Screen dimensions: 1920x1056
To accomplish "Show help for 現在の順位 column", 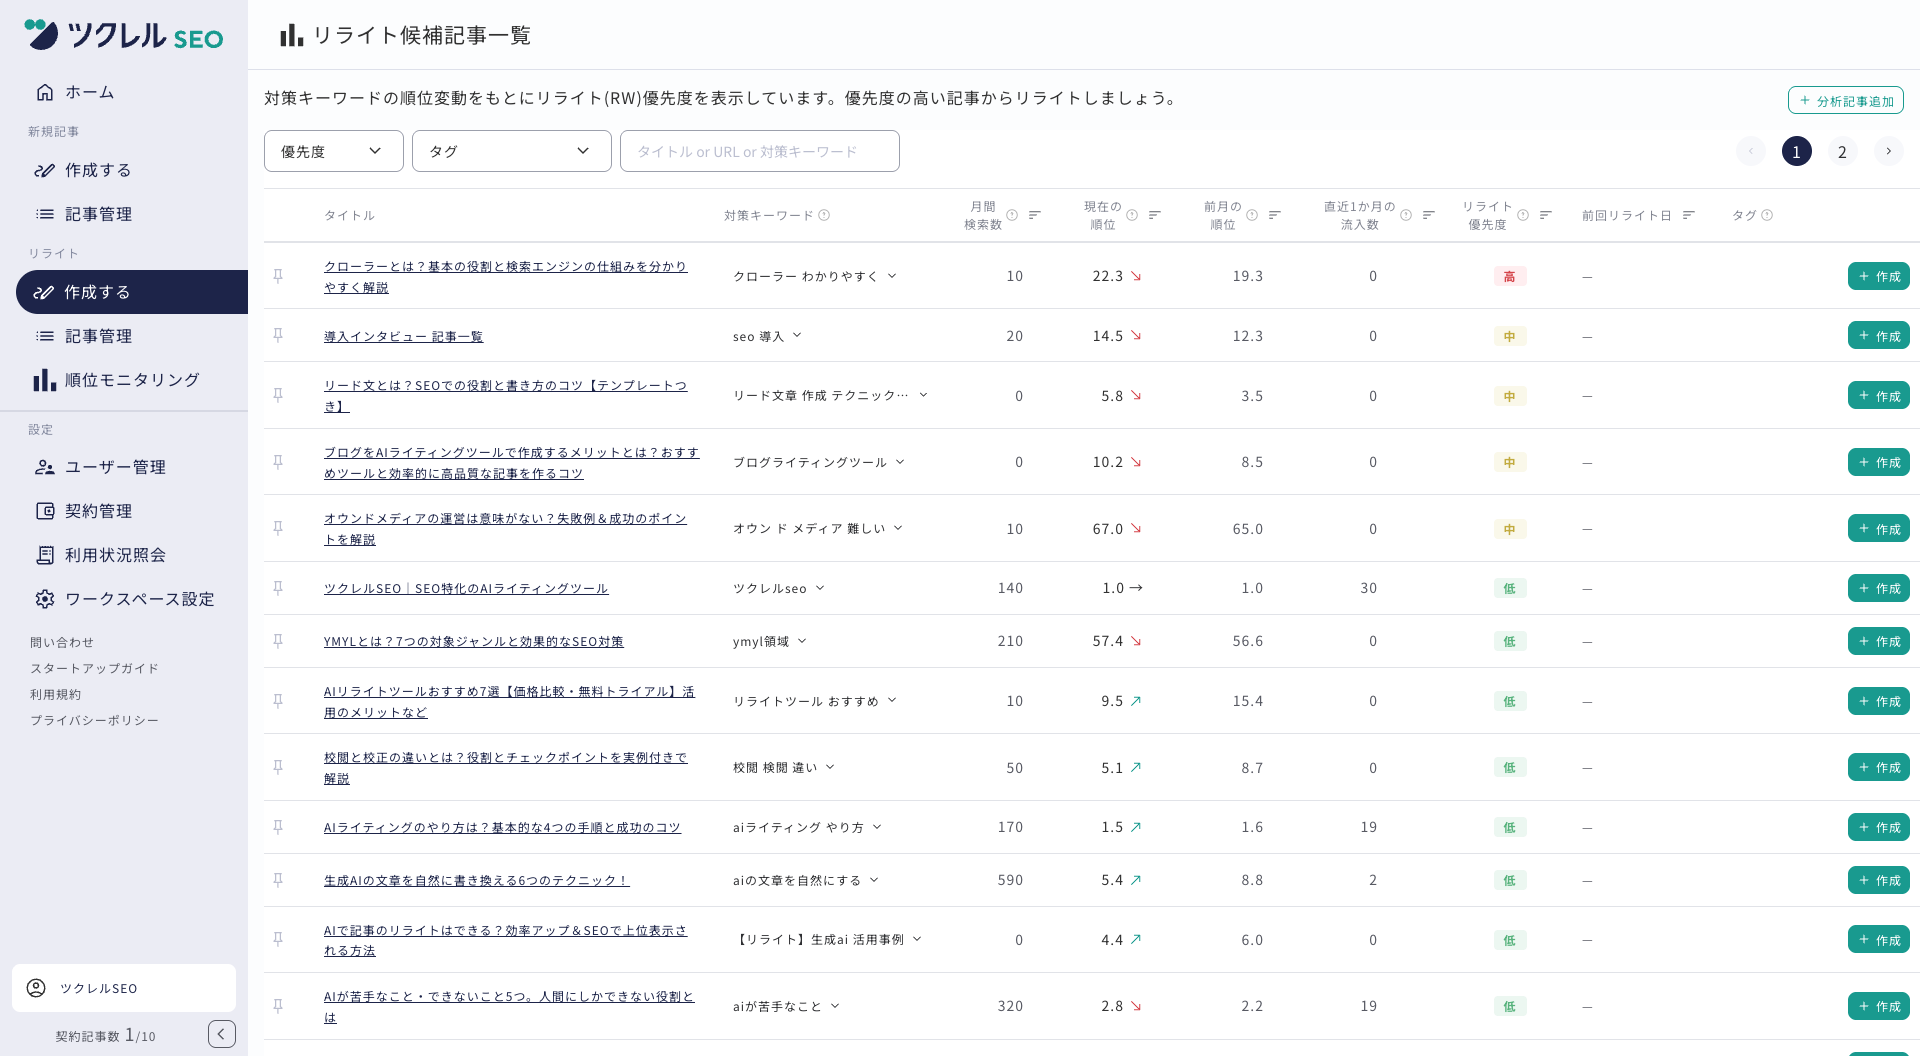I will [1132, 215].
